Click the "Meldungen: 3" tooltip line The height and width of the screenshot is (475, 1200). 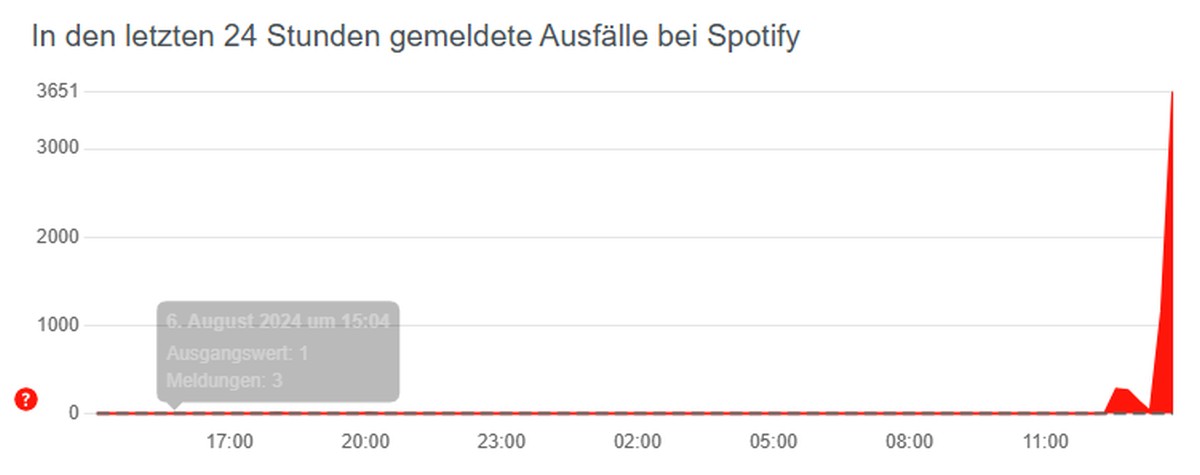pyautogui.click(x=224, y=380)
